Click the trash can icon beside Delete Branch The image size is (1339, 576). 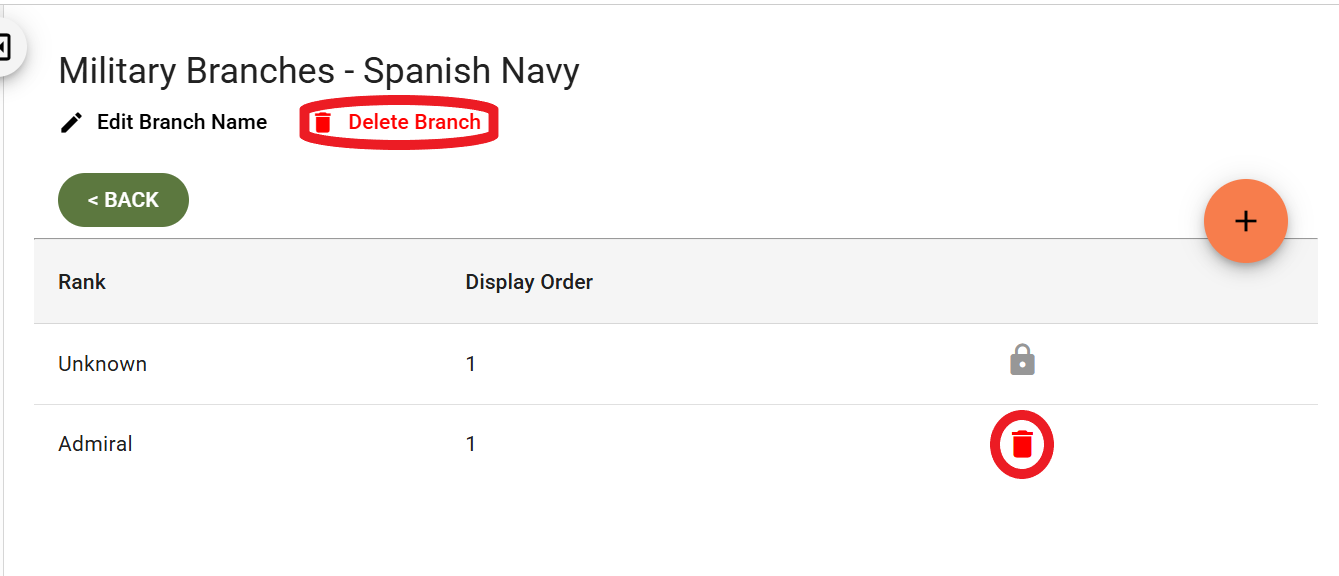[x=322, y=123]
